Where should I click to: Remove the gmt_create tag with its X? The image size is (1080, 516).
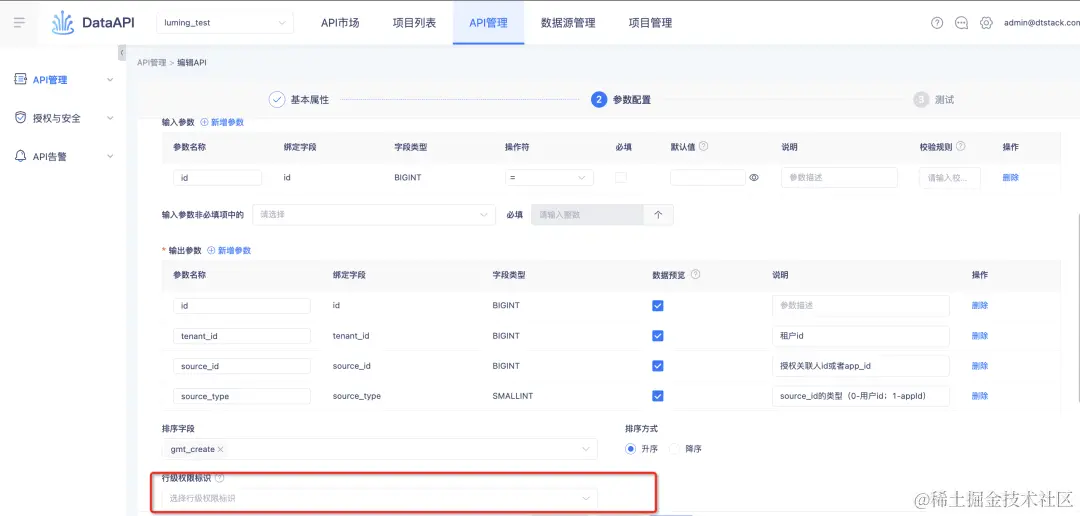[220, 449]
